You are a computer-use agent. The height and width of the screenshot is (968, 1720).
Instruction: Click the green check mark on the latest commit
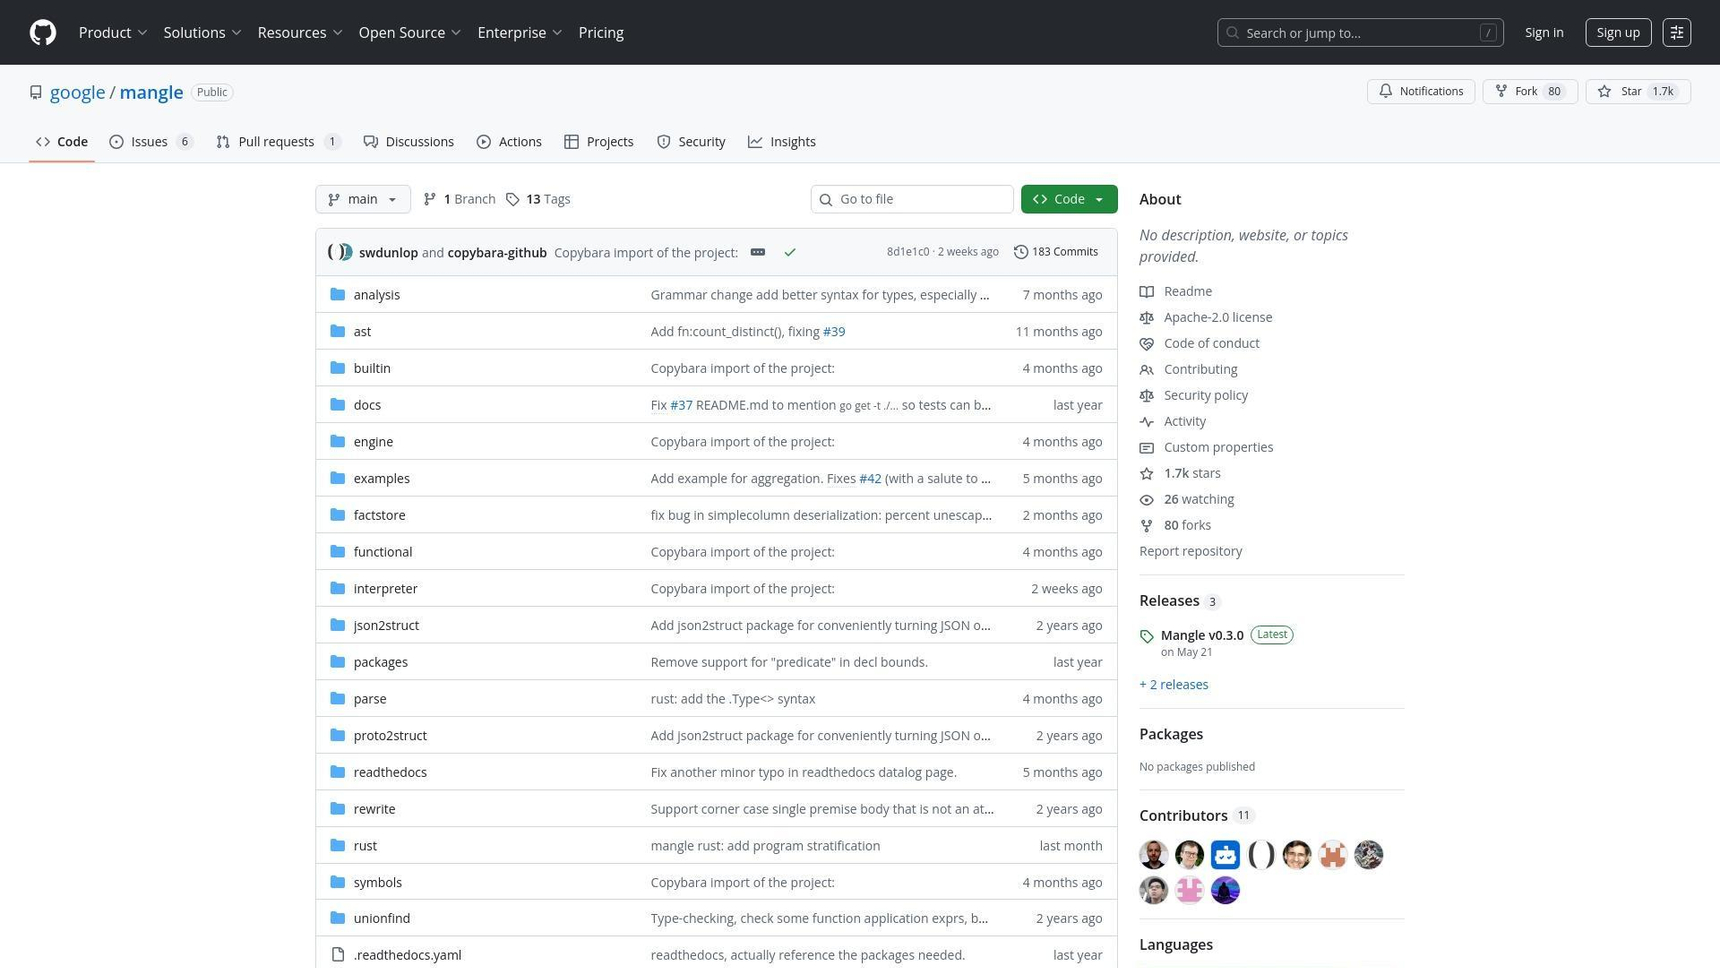(790, 252)
